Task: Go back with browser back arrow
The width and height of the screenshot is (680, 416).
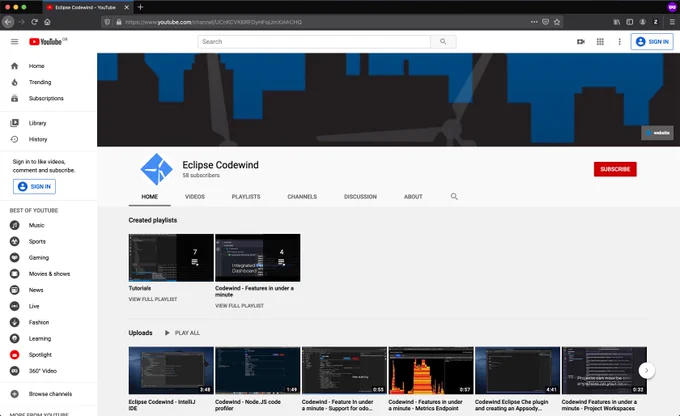Action: pos(8,22)
